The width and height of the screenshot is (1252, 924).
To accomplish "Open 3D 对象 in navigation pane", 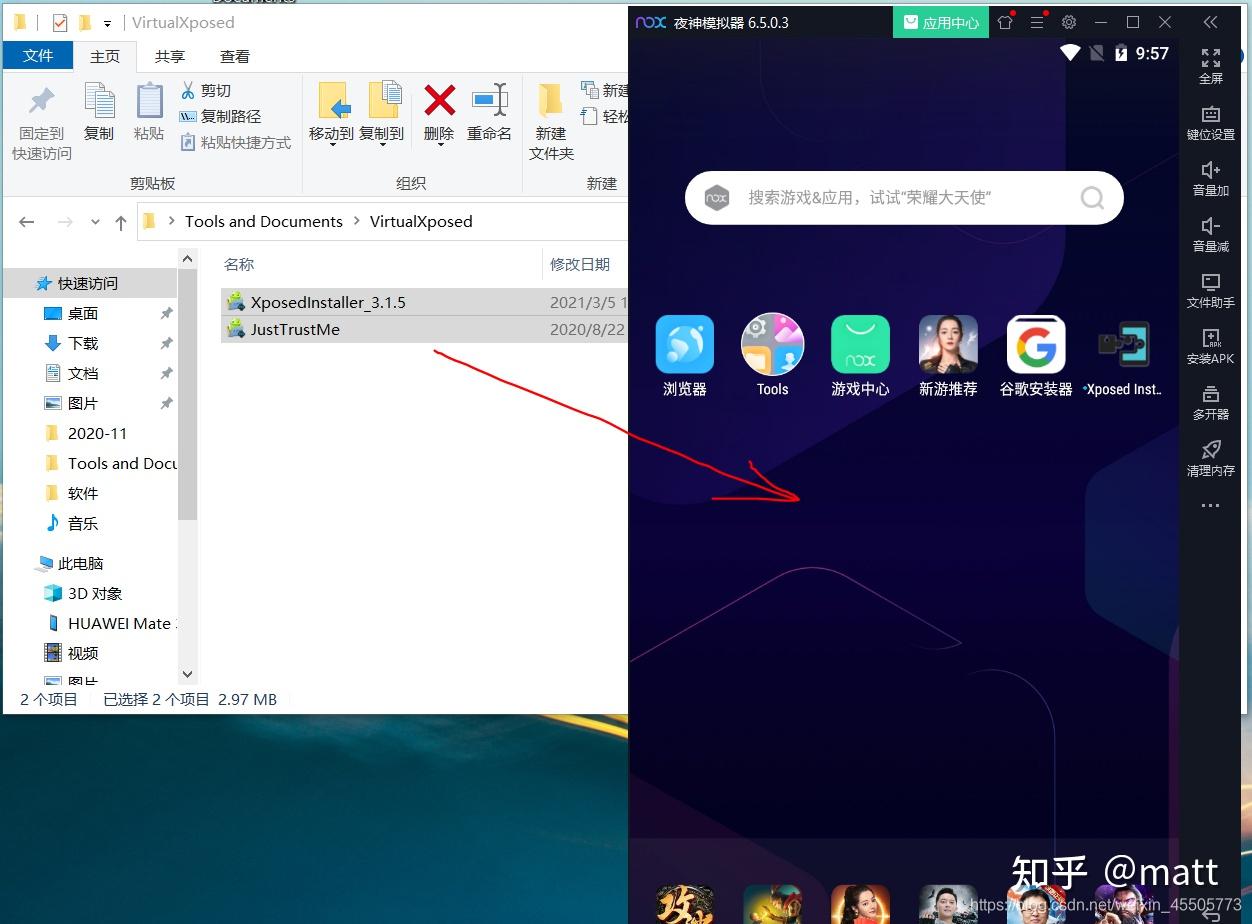I will coord(95,593).
